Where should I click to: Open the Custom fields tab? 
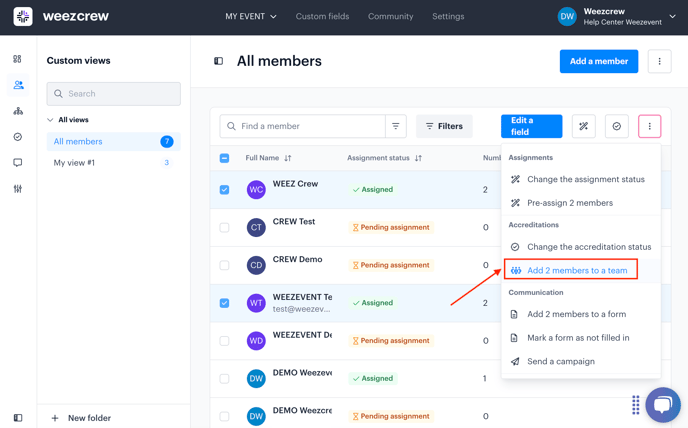322,17
